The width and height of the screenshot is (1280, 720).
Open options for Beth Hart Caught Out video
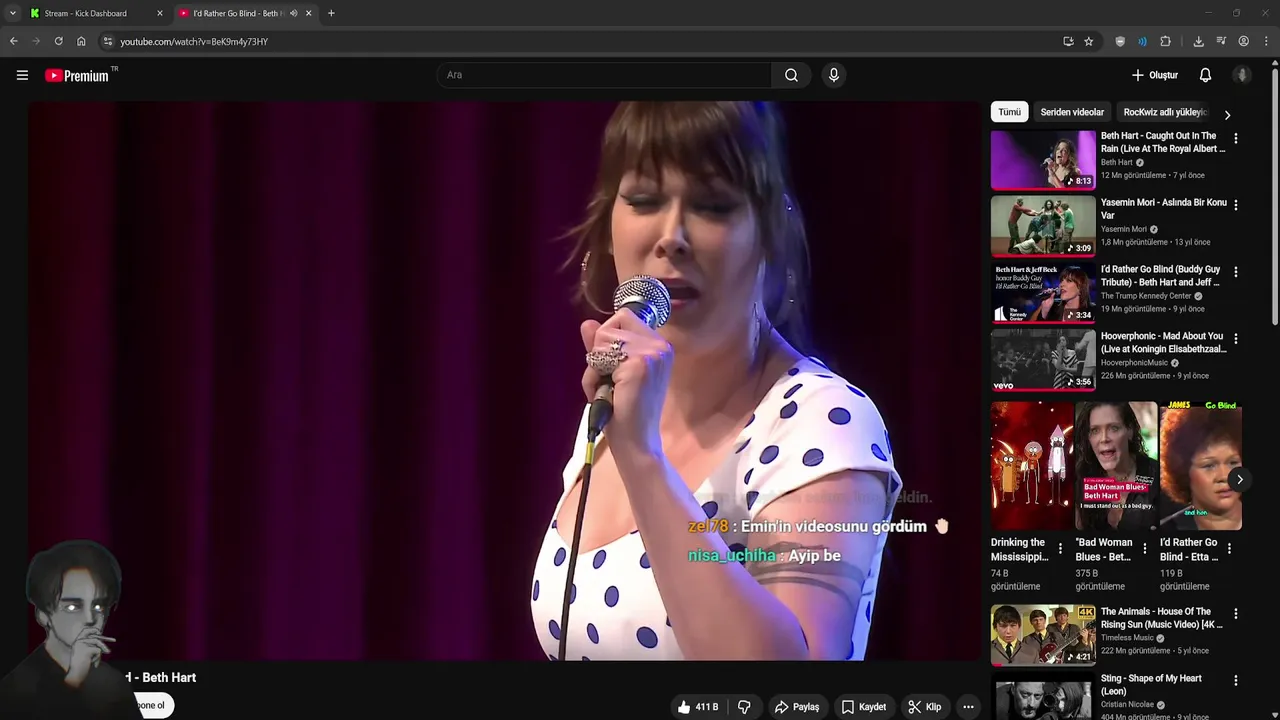(x=1235, y=139)
